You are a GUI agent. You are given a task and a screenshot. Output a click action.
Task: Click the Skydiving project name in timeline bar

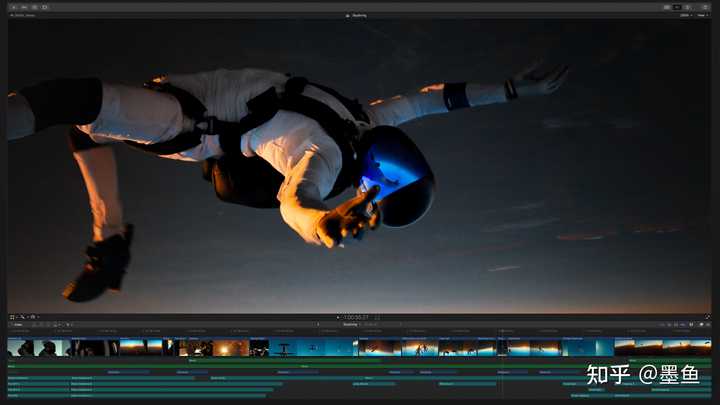click(350, 325)
